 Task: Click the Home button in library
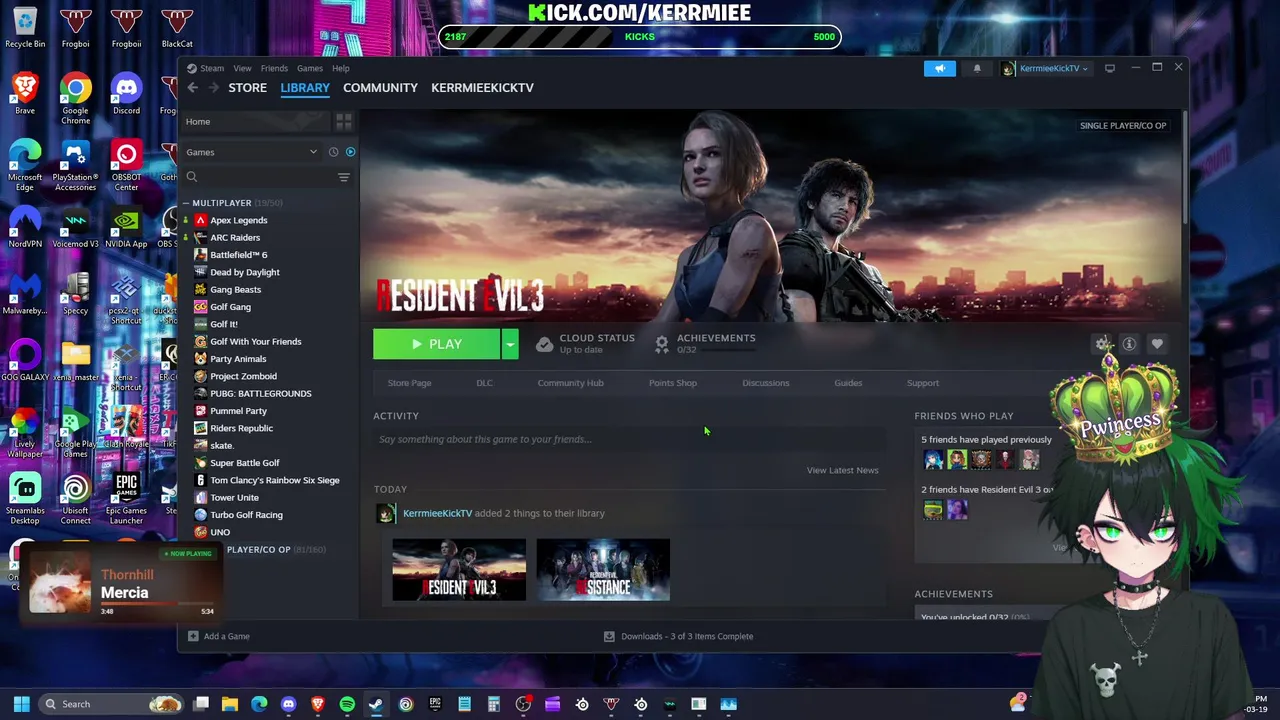[256, 121]
